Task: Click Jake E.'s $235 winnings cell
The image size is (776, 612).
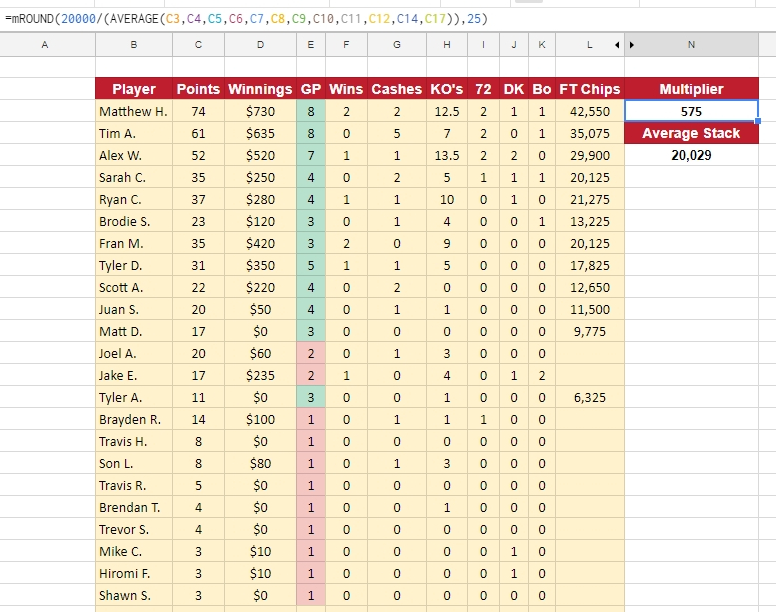Action: 260,376
